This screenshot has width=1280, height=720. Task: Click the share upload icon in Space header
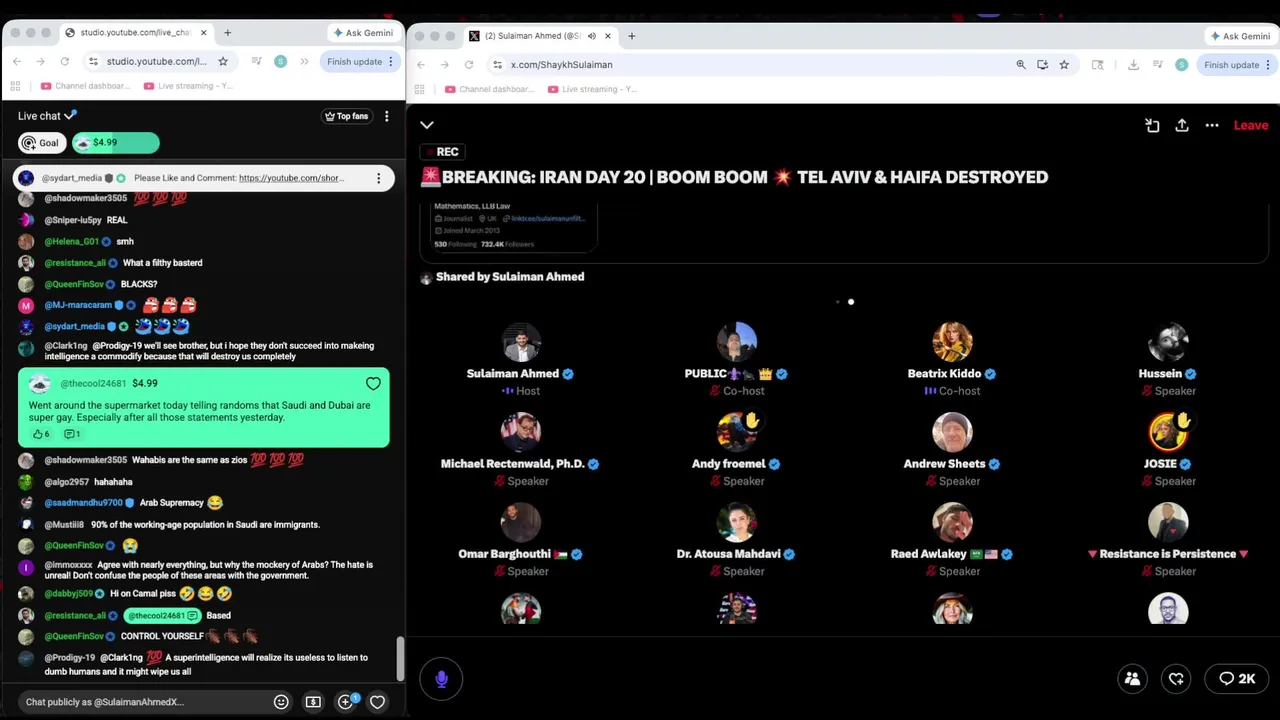1182,125
